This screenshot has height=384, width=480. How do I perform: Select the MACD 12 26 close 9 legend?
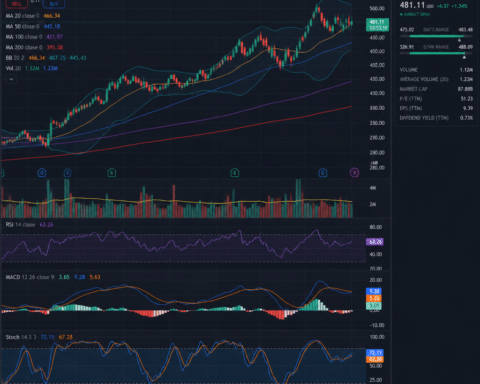click(53, 277)
